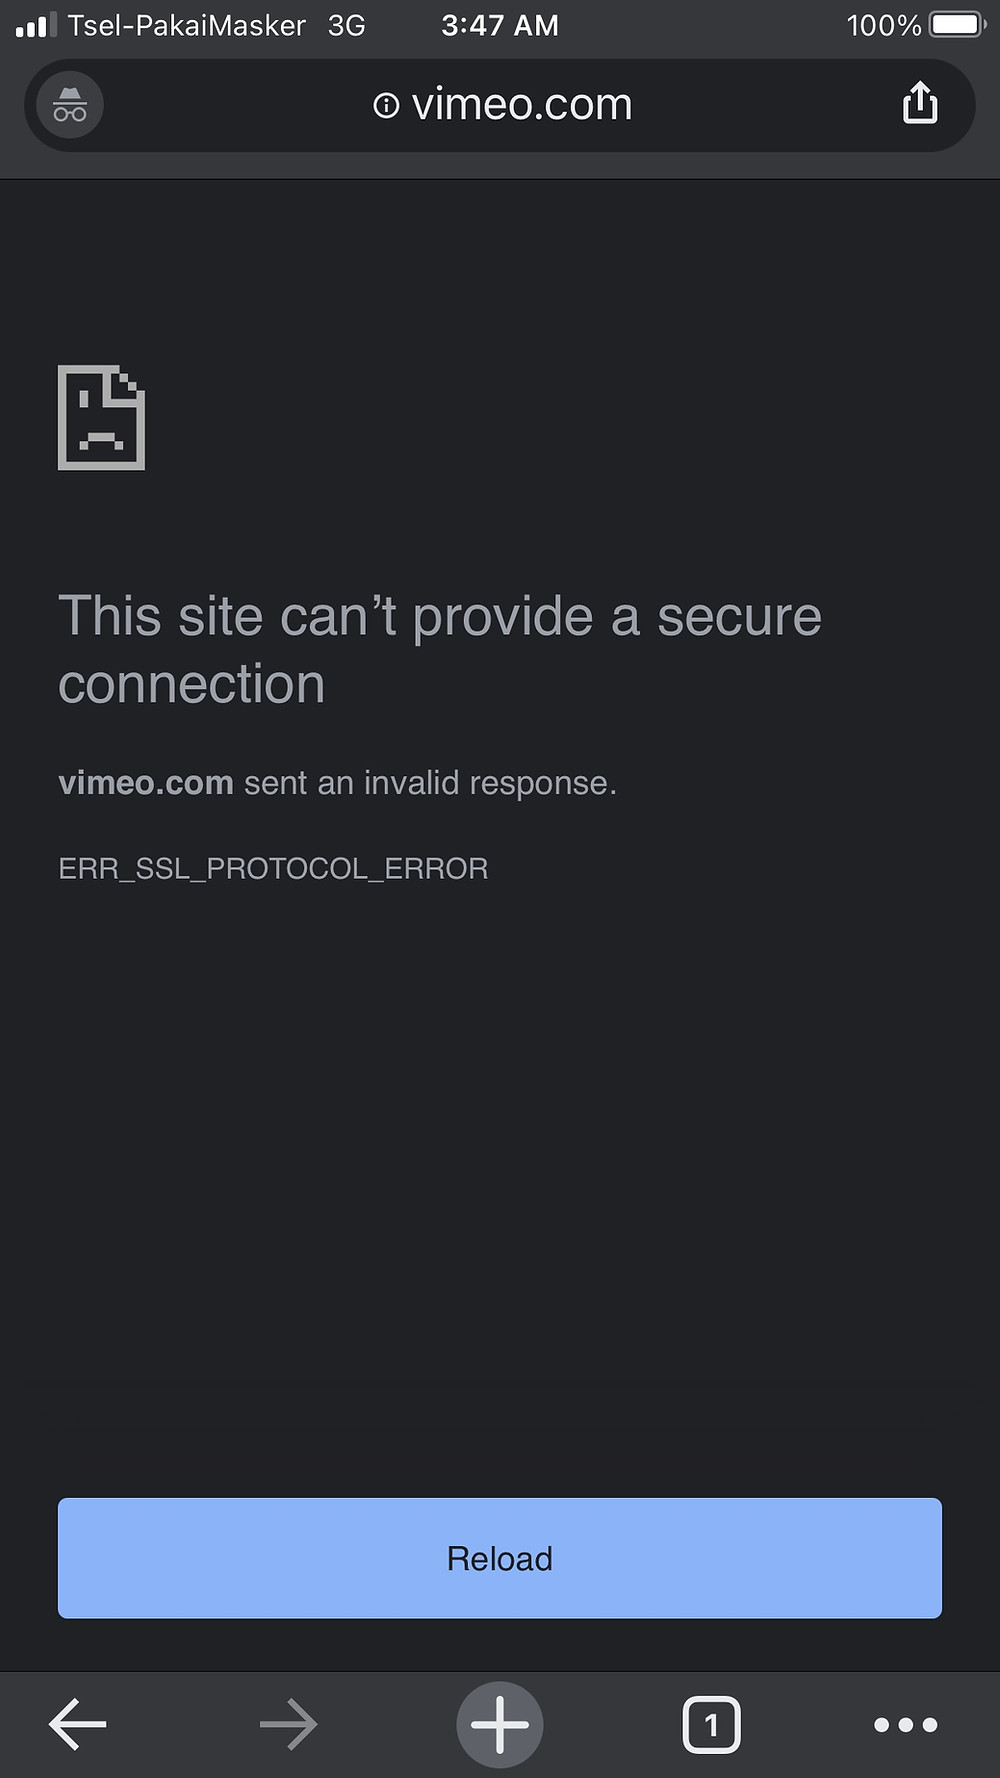Viewport: 1000px width, 1778px height.
Task: Tap the battery icon in status bar
Action: [959, 25]
